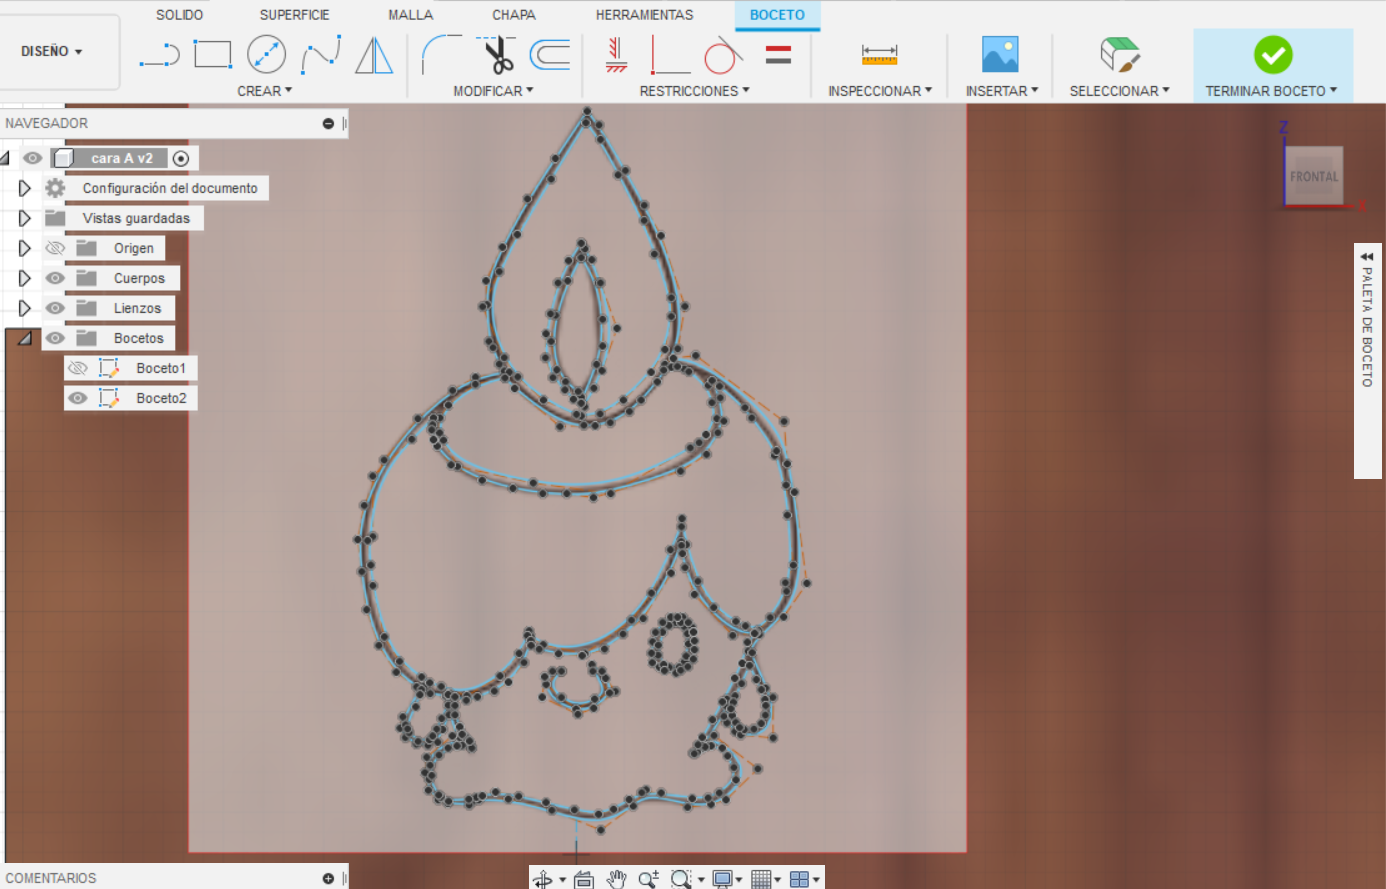Hide the Lienzos folder
The width and height of the screenshot is (1386, 889).
point(55,308)
